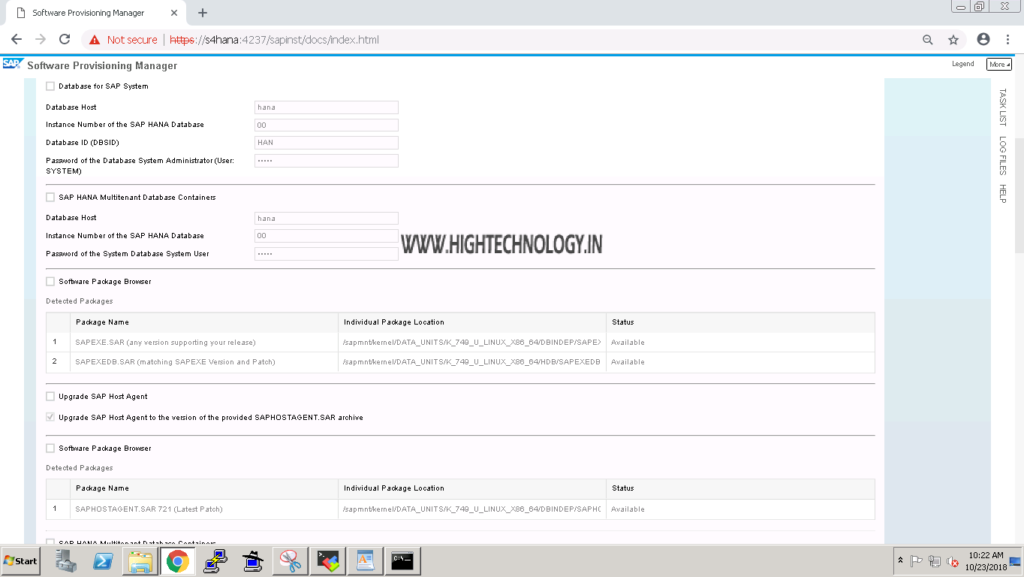1024x577 pixels.
Task: Click the Database ID (DBSID) field
Action: [326, 142]
